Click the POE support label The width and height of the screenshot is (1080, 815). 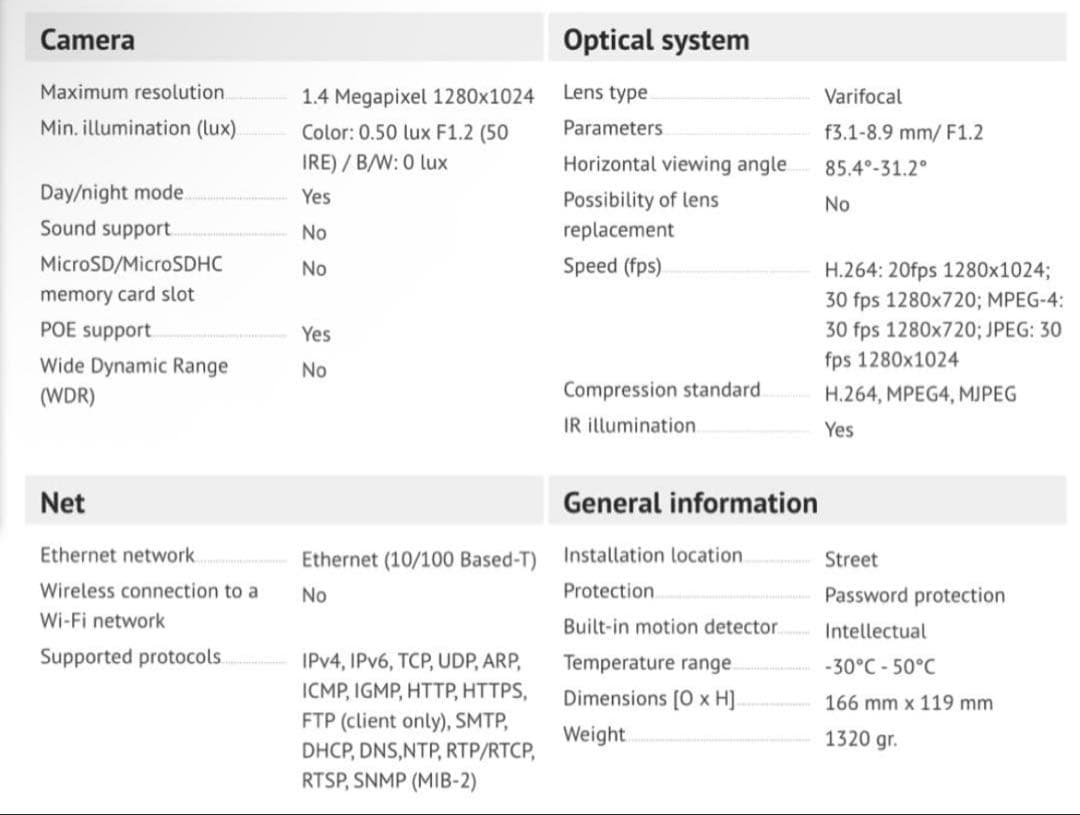(x=95, y=330)
